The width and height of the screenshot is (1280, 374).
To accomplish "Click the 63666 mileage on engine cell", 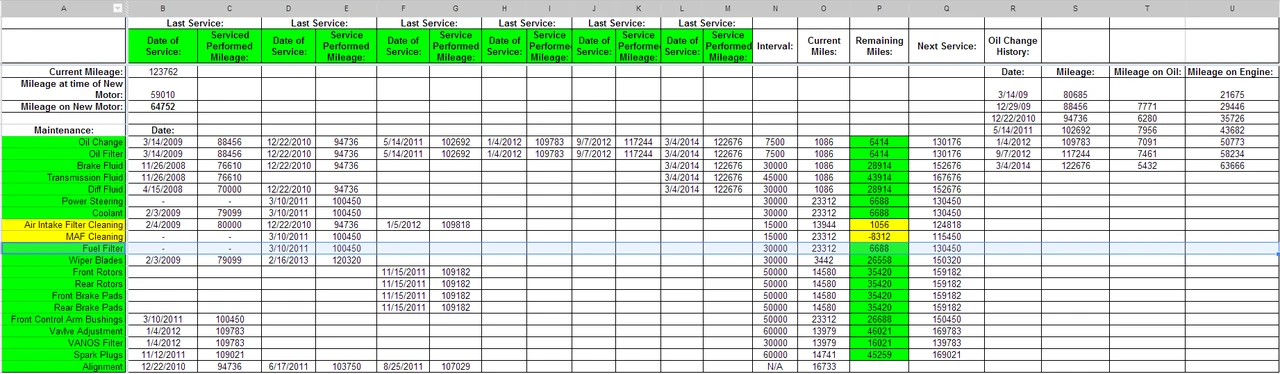I will [x=1231, y=166].
